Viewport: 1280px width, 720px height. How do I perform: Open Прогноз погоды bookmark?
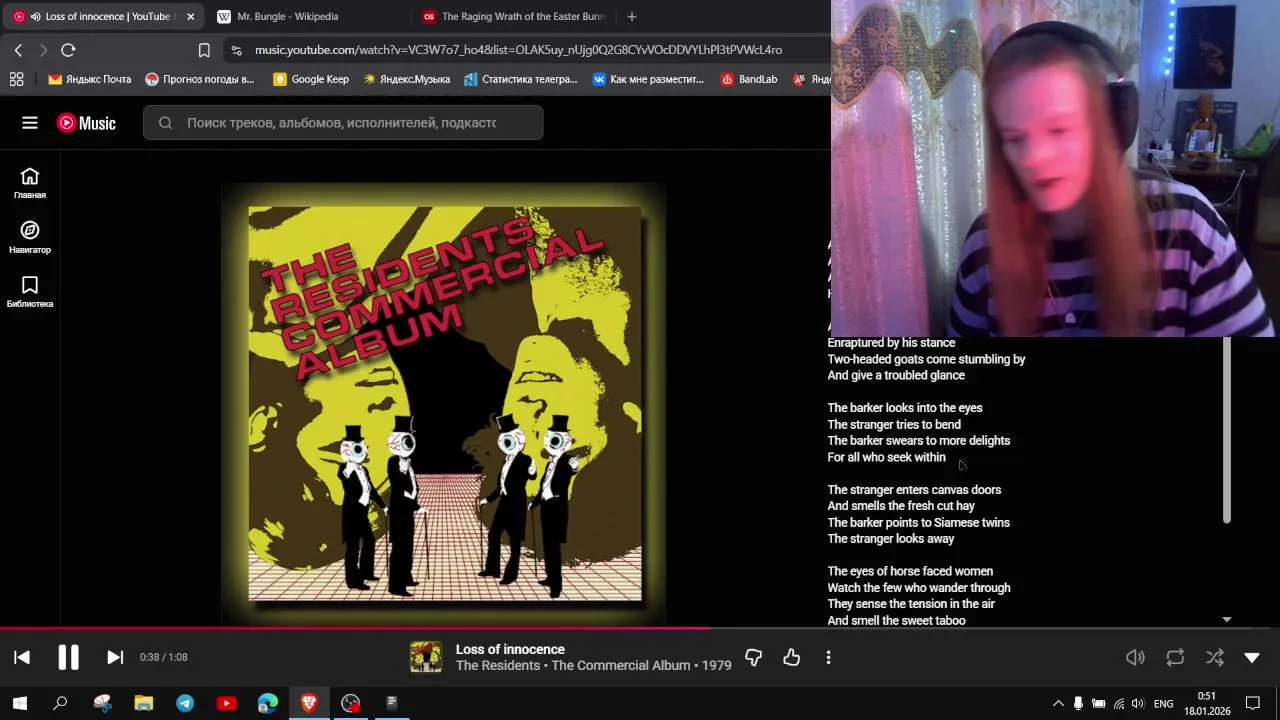(199, 79)
